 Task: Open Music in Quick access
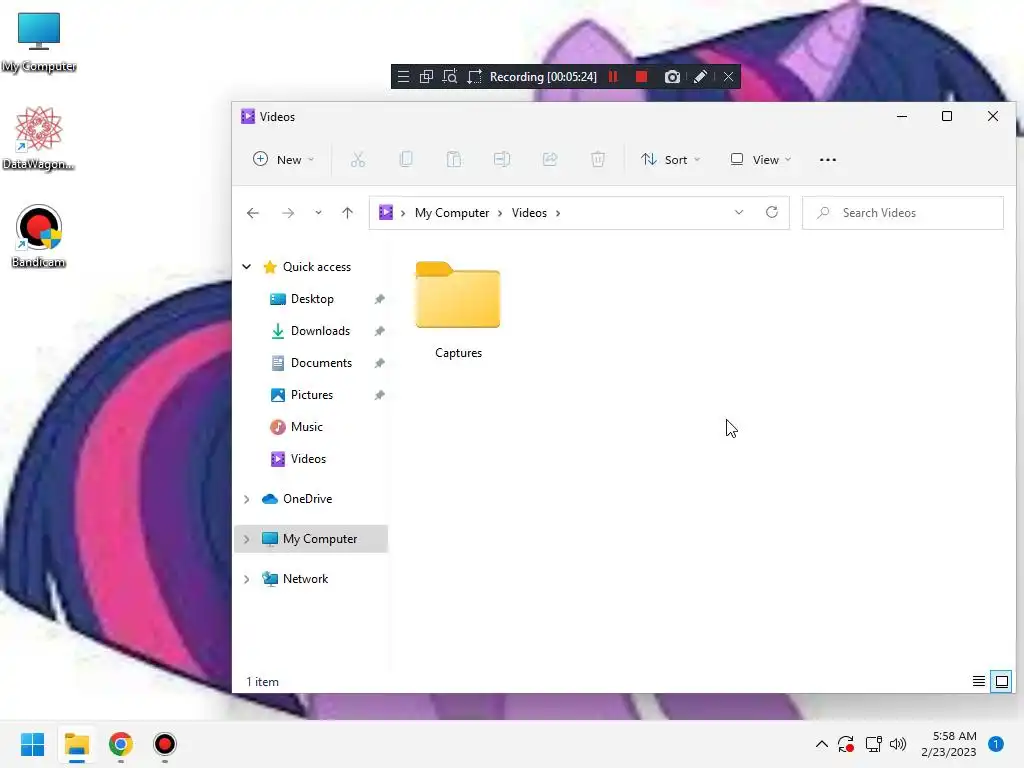[x=306, y=426]
